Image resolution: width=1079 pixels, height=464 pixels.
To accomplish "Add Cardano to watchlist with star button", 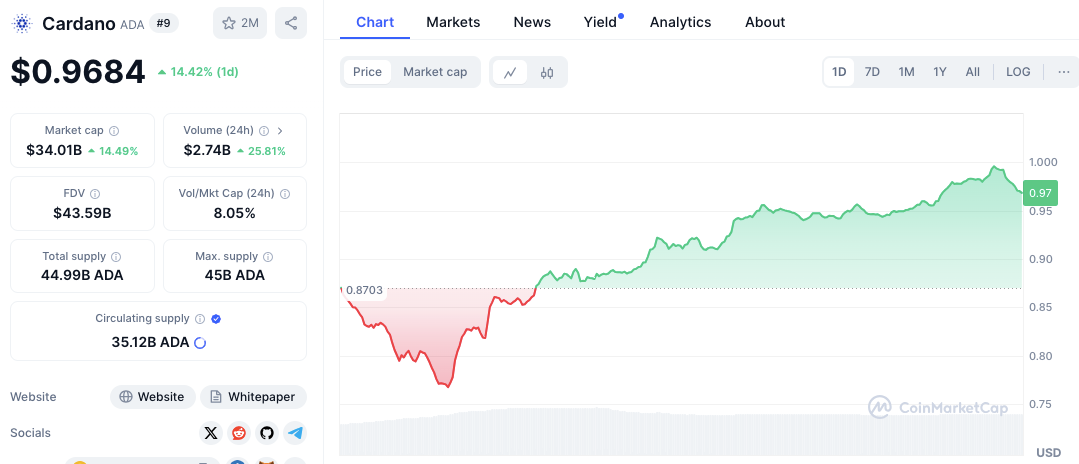I will [x=239, y=23].
